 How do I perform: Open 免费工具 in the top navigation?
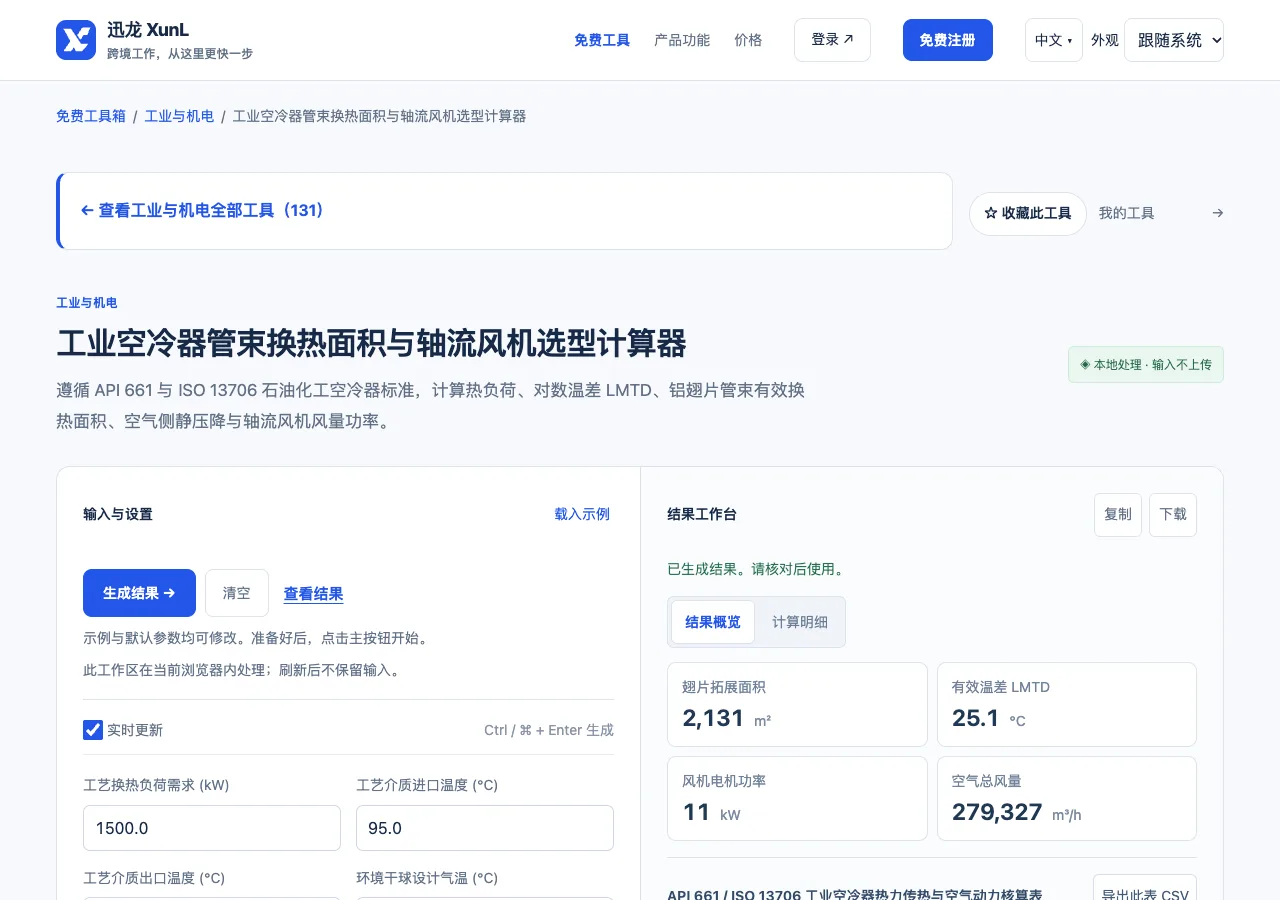tap(602, 40)
